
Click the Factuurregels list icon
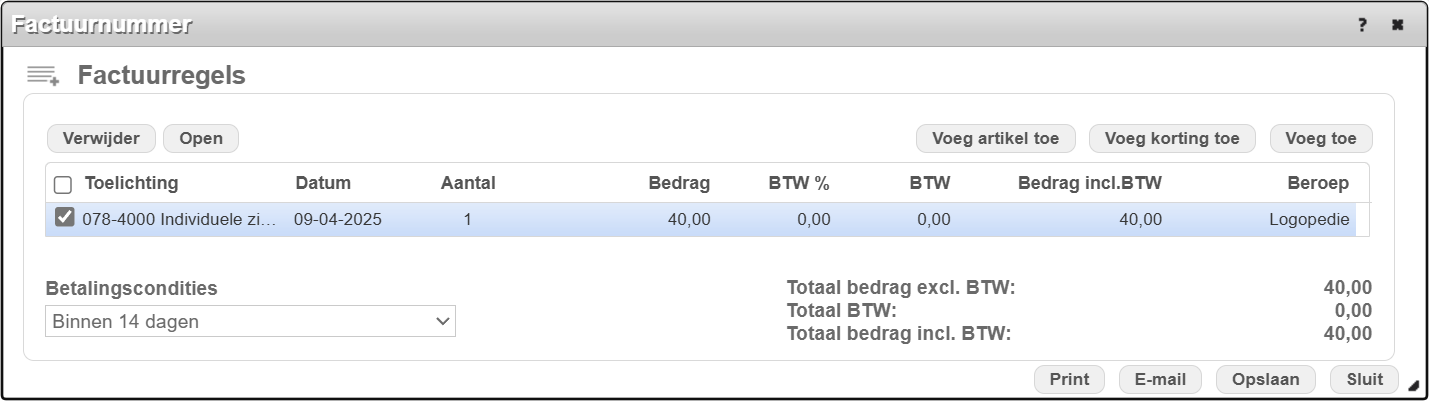tap(43, 75)
